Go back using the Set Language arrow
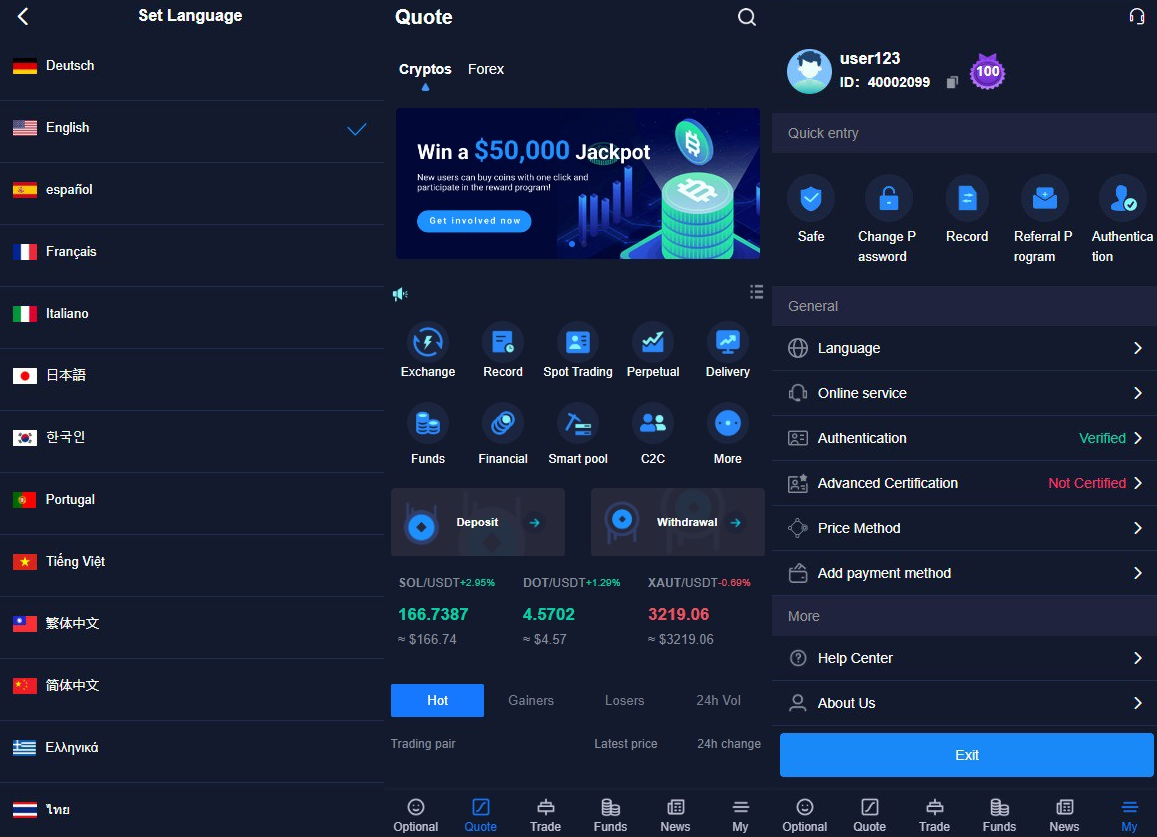Viewport: 1157px width, 837px height. (23, 16)
